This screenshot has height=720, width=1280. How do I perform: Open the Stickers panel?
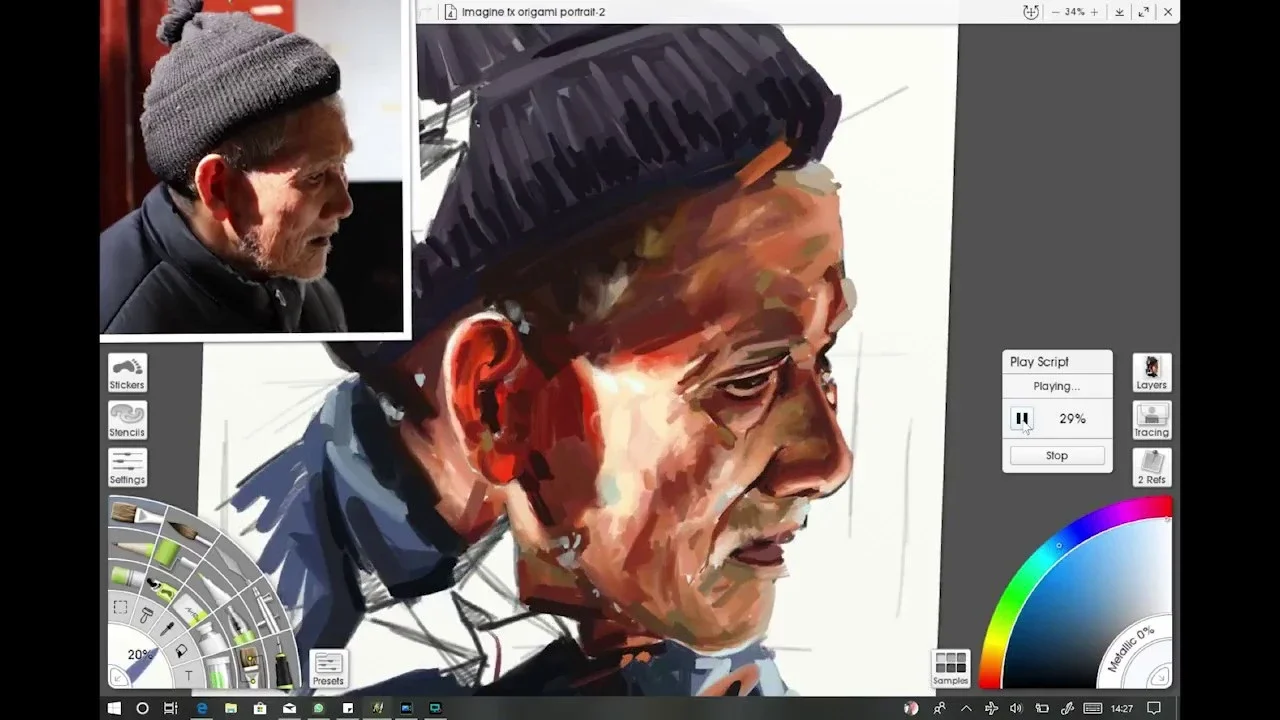(x=127, y=372)
